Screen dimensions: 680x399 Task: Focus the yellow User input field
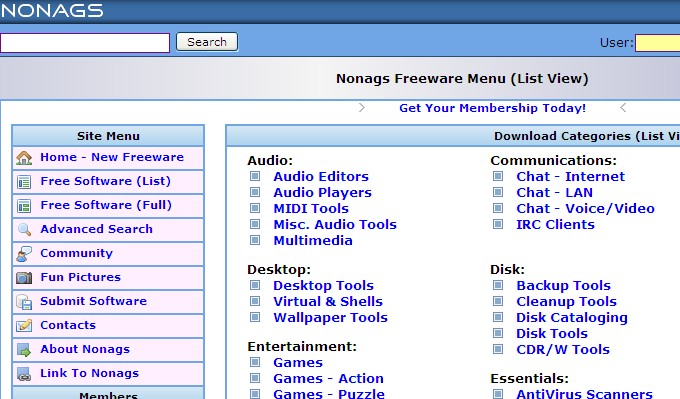point(657,43)
